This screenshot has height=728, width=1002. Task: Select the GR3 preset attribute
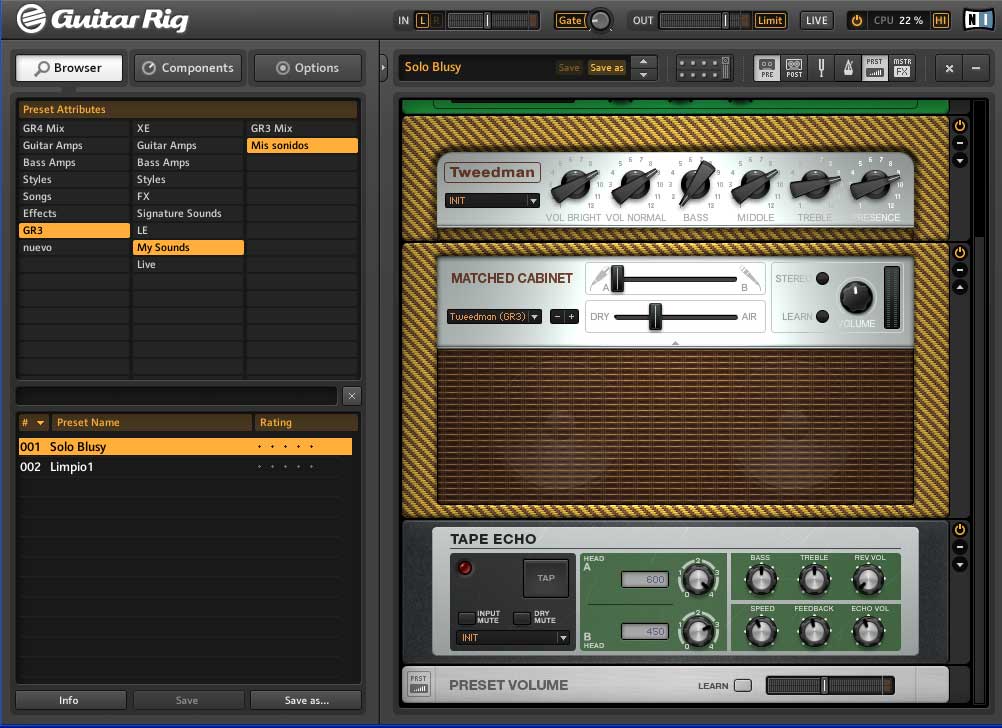74,230
